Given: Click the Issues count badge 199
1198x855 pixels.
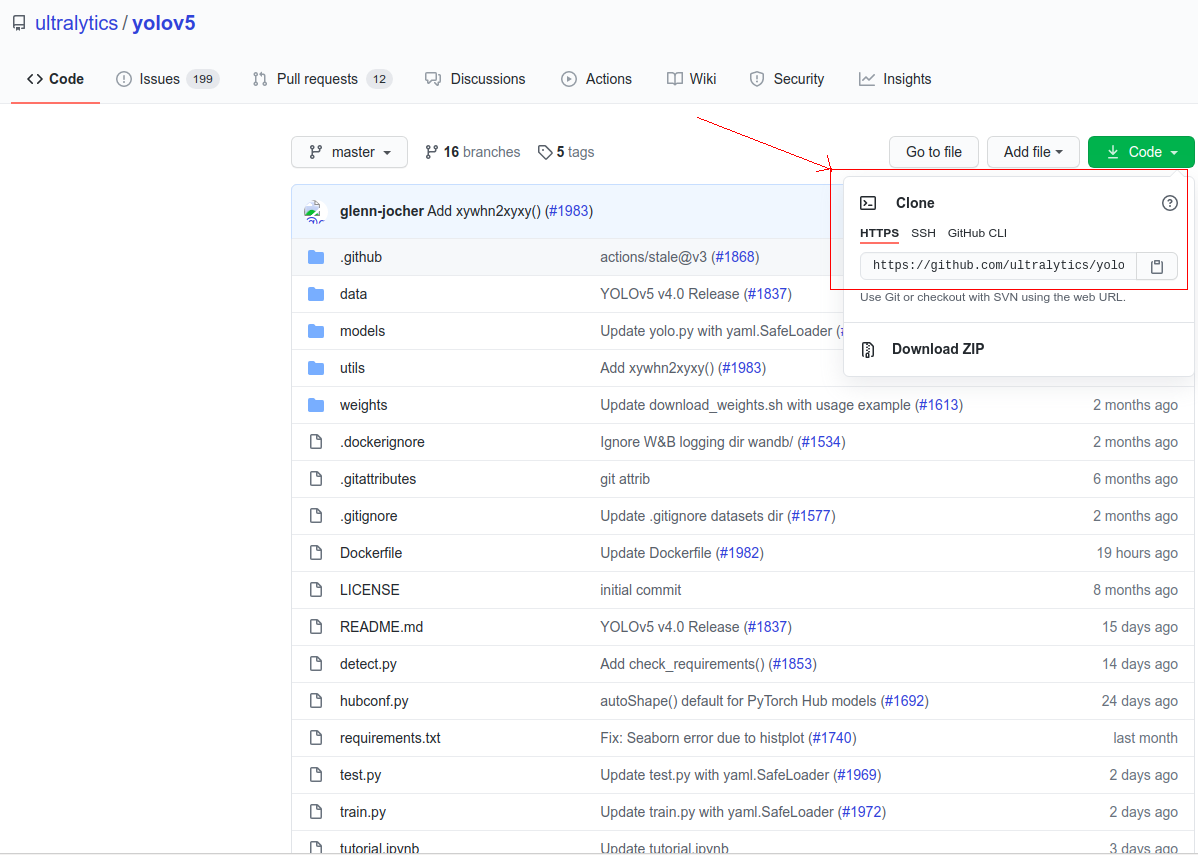Looking at the screenshot, I should coord(203,79).
